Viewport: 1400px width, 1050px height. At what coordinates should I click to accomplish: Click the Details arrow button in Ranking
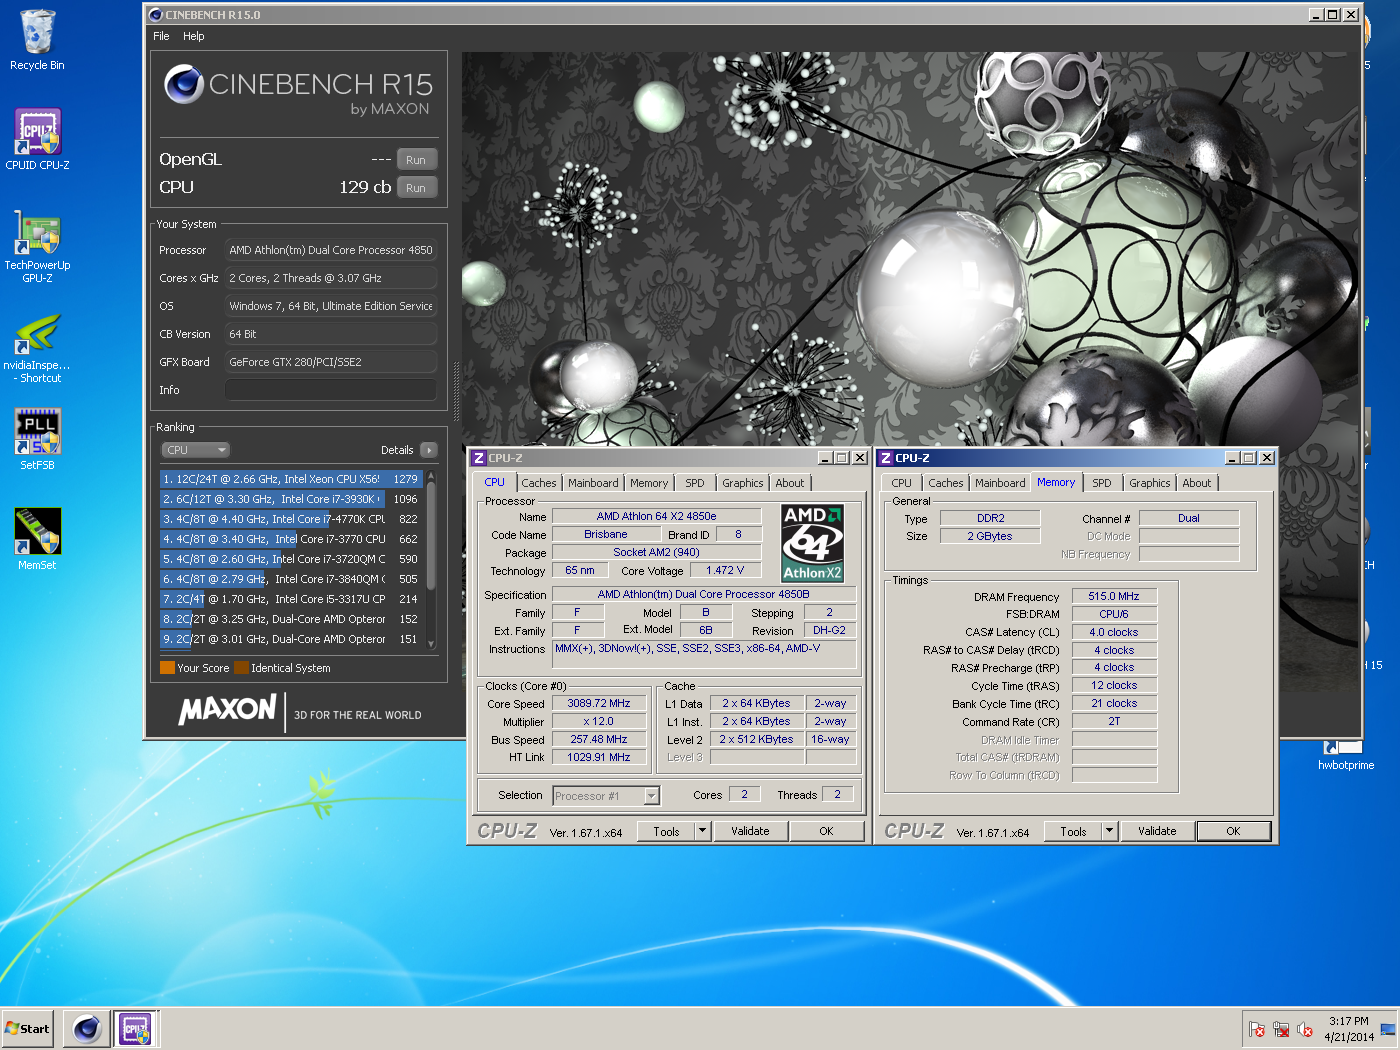click(x=429, y=450)
